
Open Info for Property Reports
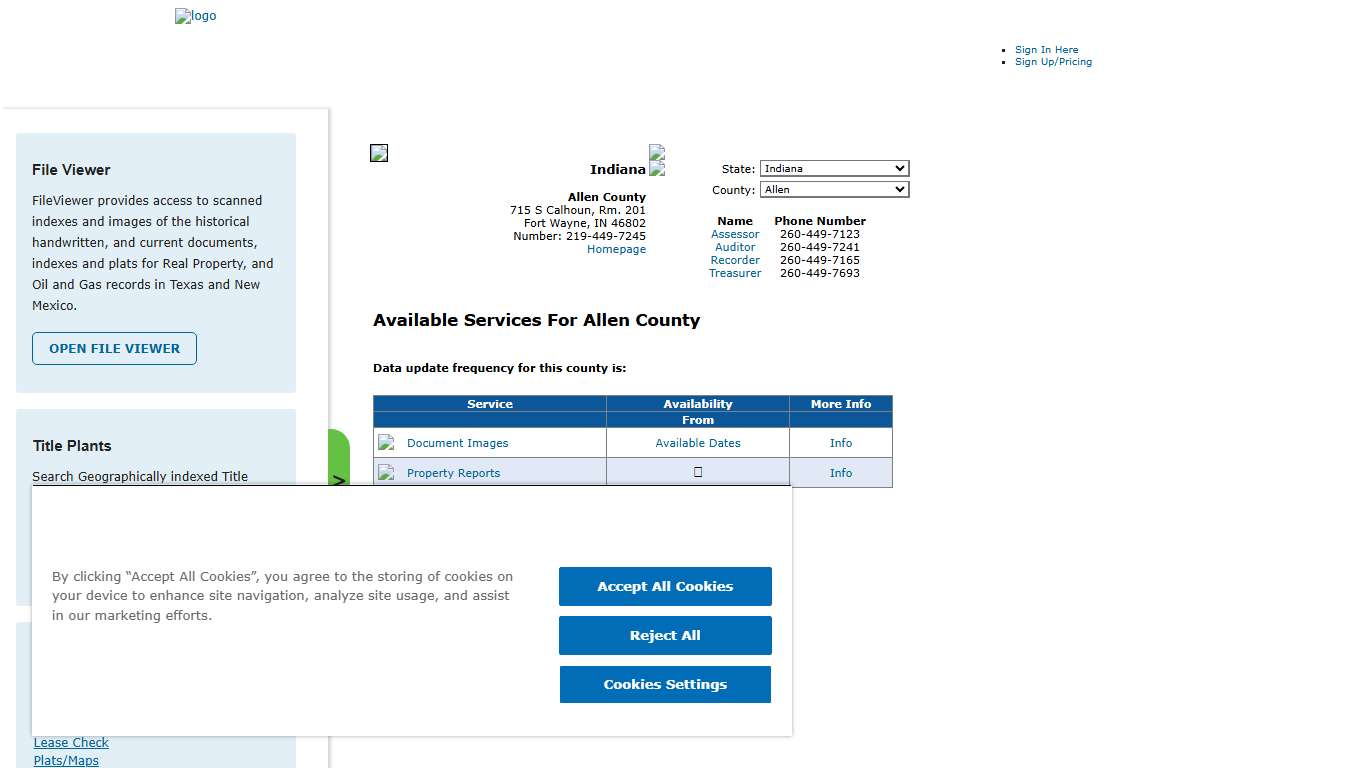841,472
